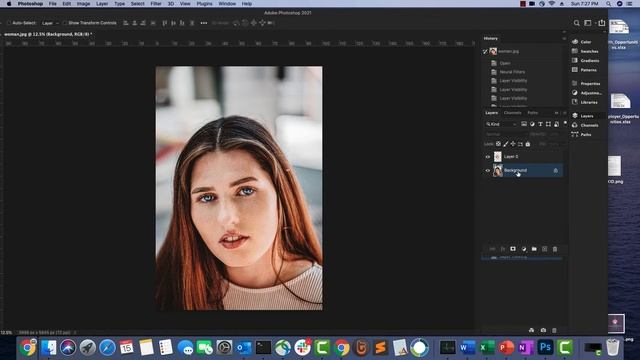Screen dimensions: 640x360
Task: Collapse the Layers panel with double arrows
Action: [x=556, y=113]
